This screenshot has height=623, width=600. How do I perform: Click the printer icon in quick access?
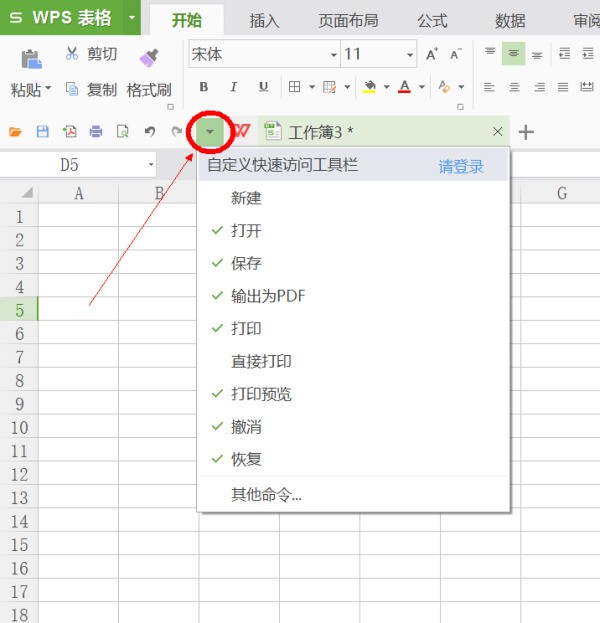[96, 132]
